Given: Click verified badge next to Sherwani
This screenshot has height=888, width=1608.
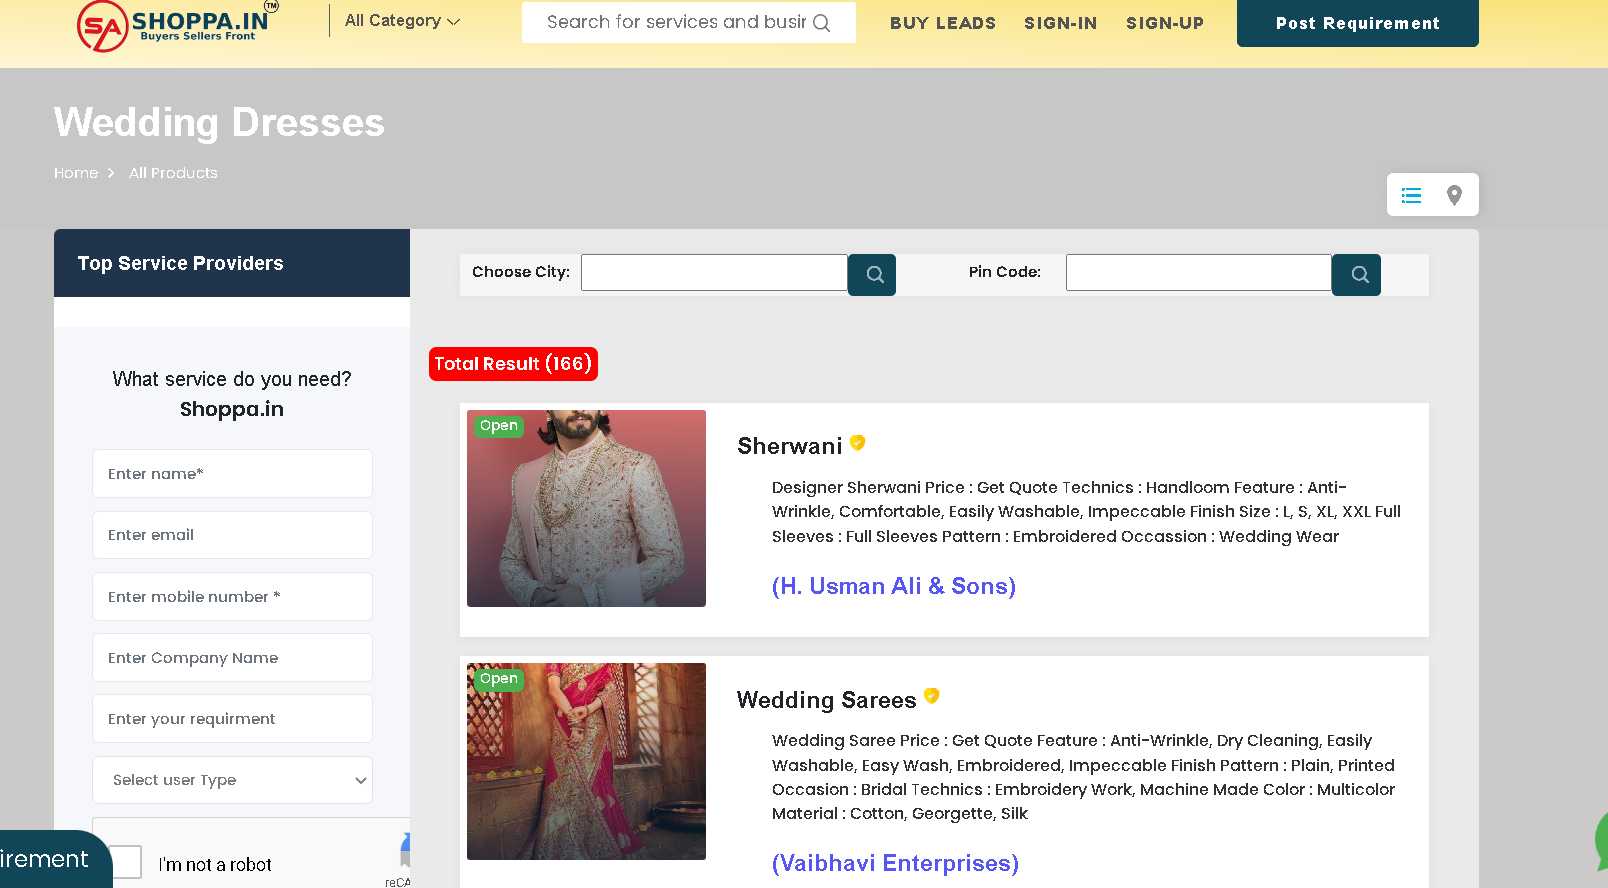Looking at the screenshot, I should [x=857, y=443].
